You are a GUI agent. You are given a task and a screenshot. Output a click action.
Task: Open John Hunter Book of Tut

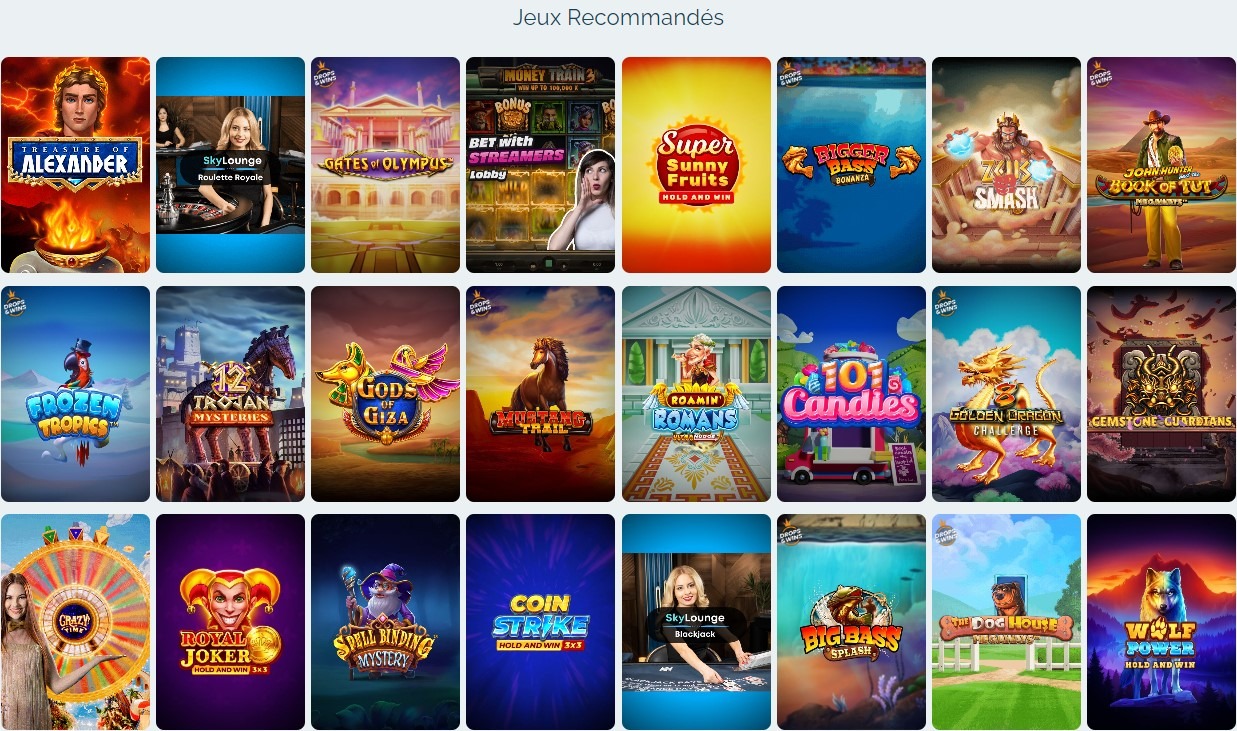[1161, 165]
